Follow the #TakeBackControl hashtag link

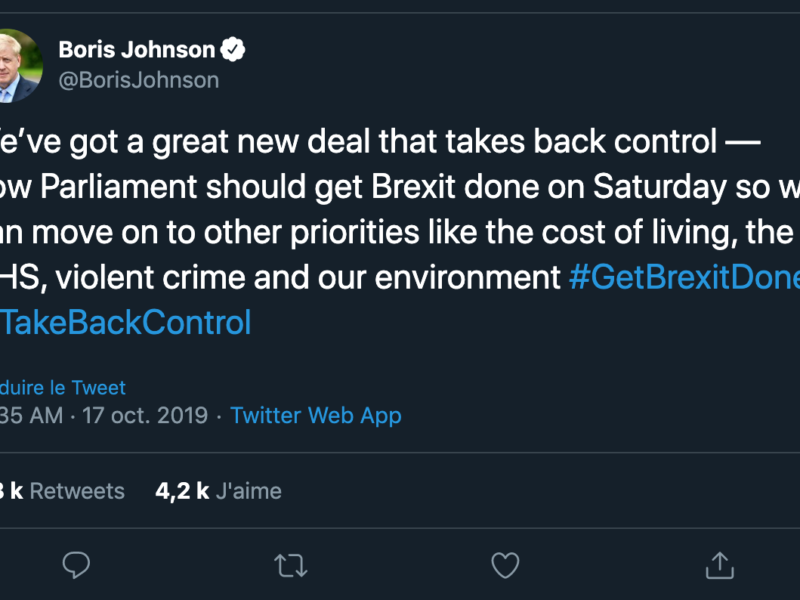[126, 323]
